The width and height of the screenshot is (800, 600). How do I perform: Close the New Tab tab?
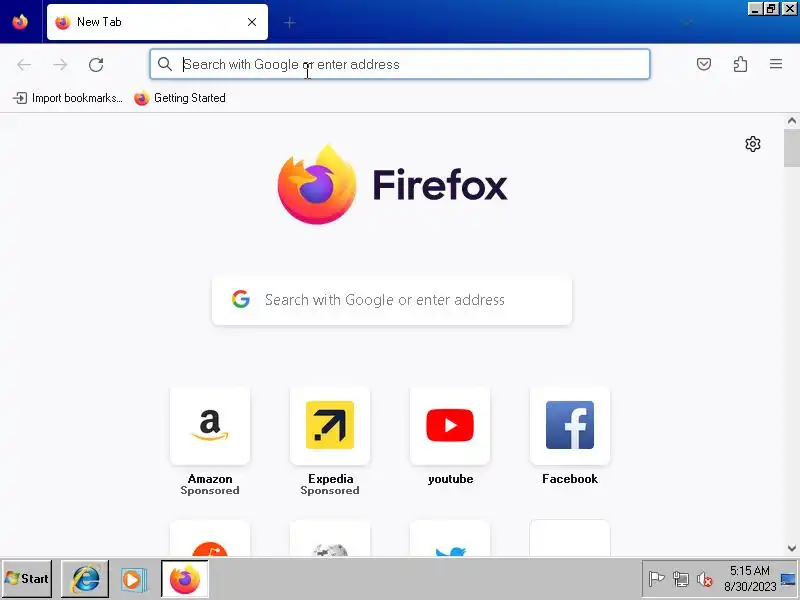252,22
